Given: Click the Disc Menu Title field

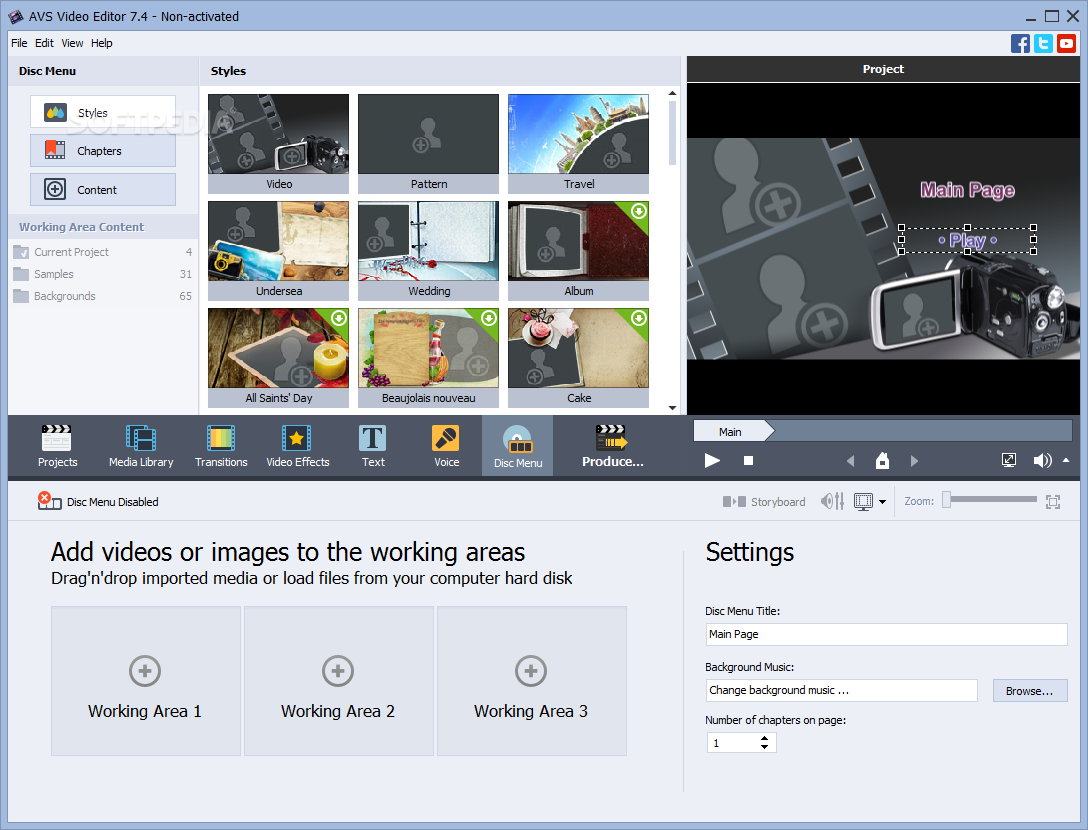Looking at the screenshot, I should 886,634.
